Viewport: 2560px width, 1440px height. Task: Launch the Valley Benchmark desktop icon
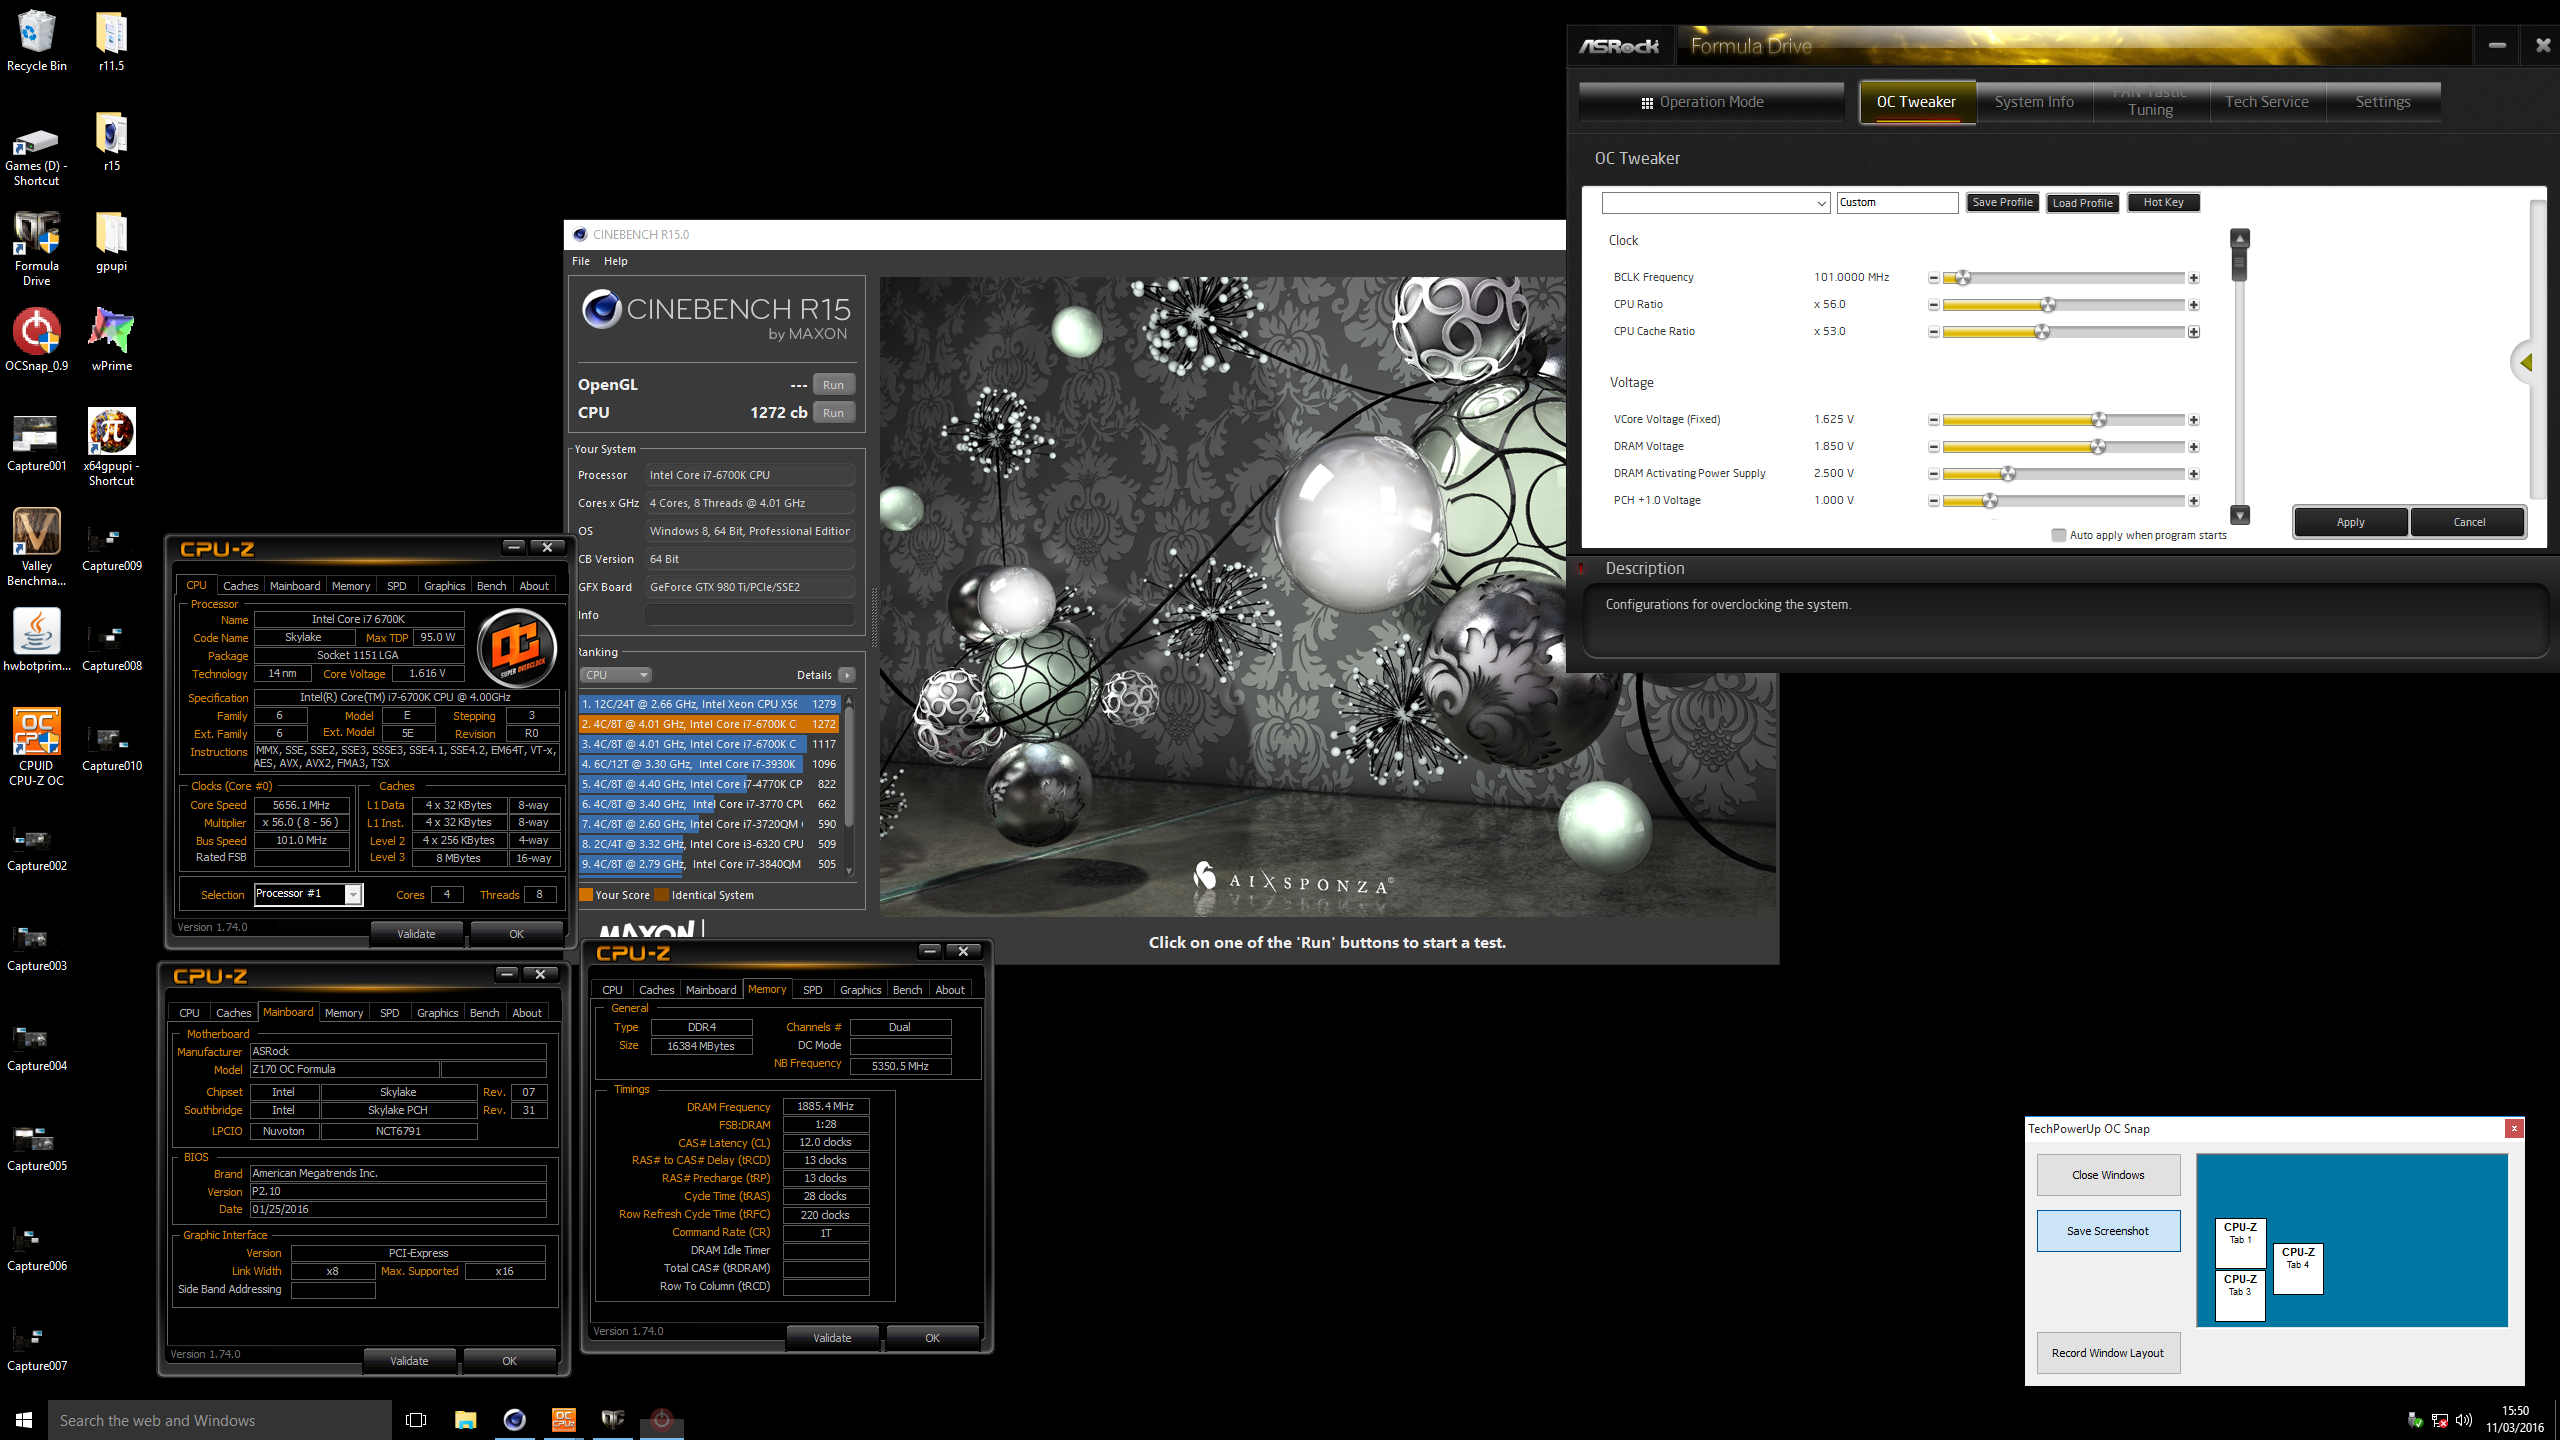pyautogui.click(x=37, y=547)
